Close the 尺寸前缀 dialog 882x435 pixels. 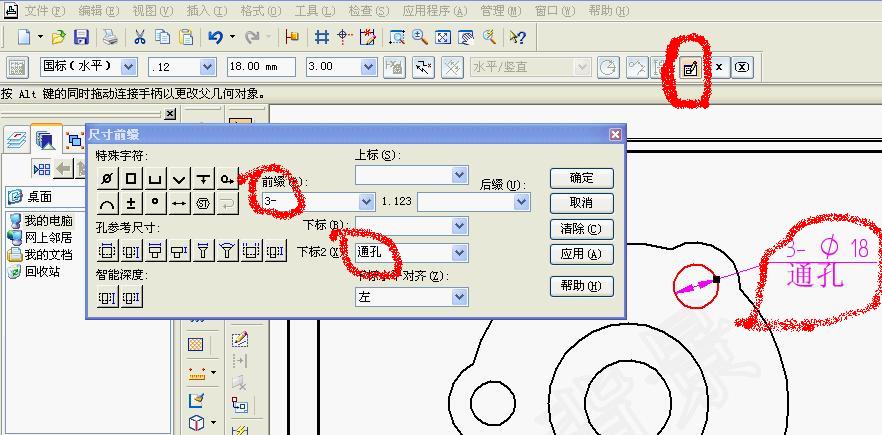615,135
